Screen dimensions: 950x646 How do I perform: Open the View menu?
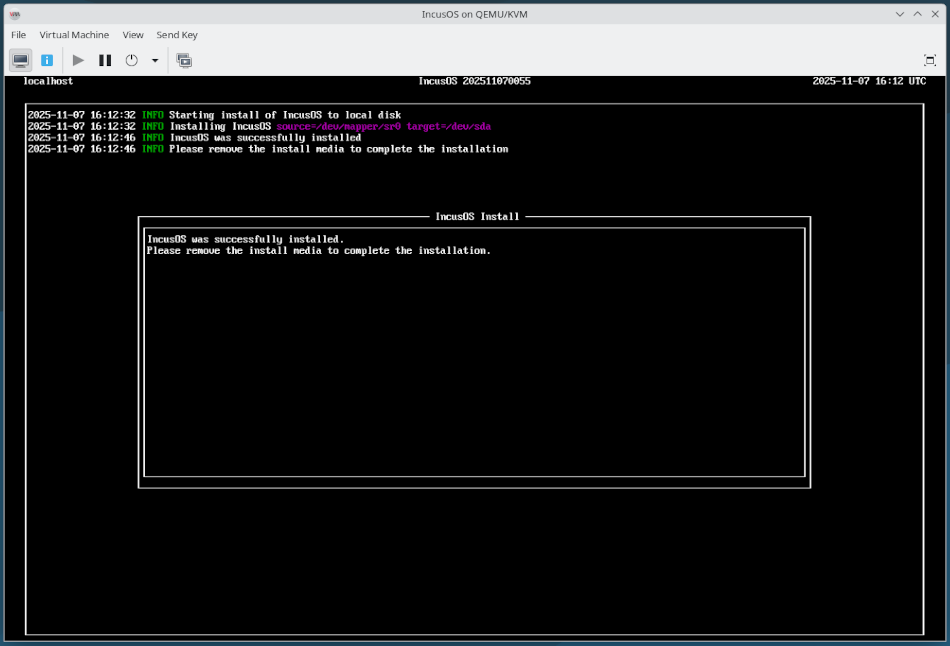133,34
